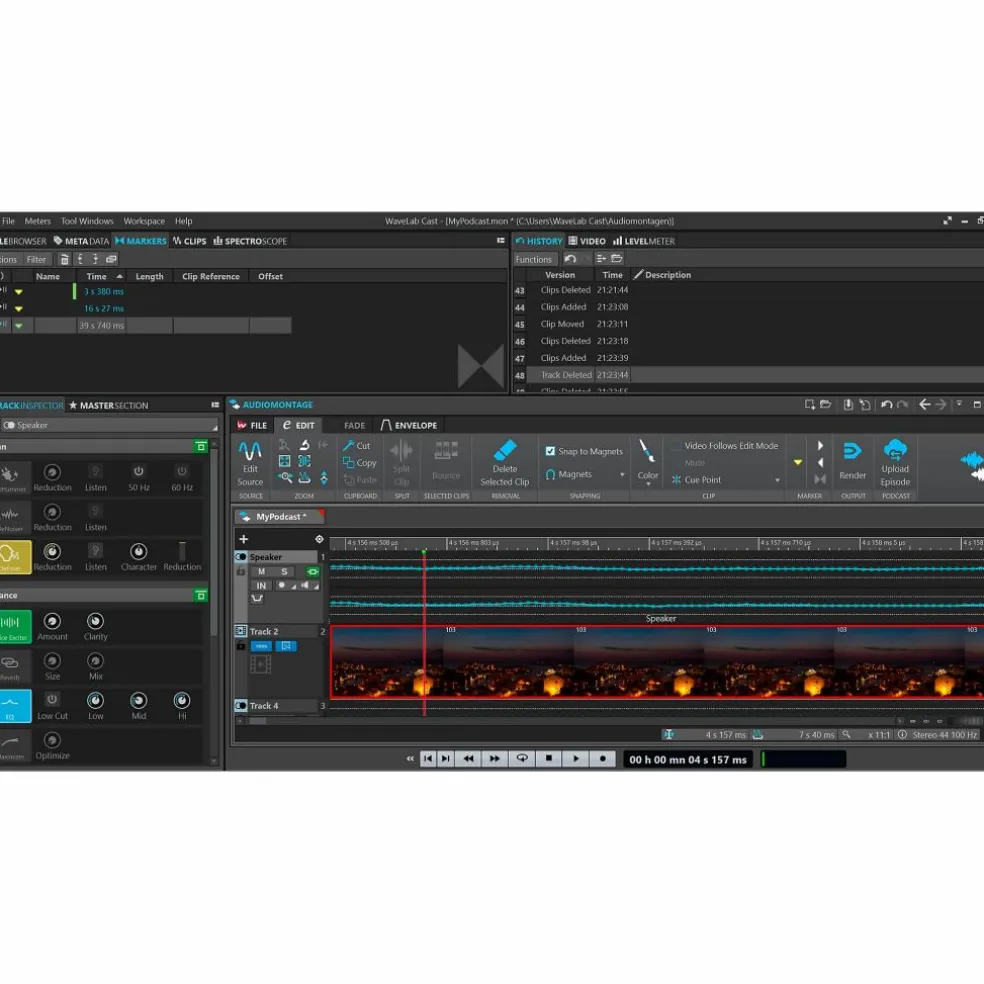Open the Filter dropdown in Markers panel

click(x=36, y=259)
